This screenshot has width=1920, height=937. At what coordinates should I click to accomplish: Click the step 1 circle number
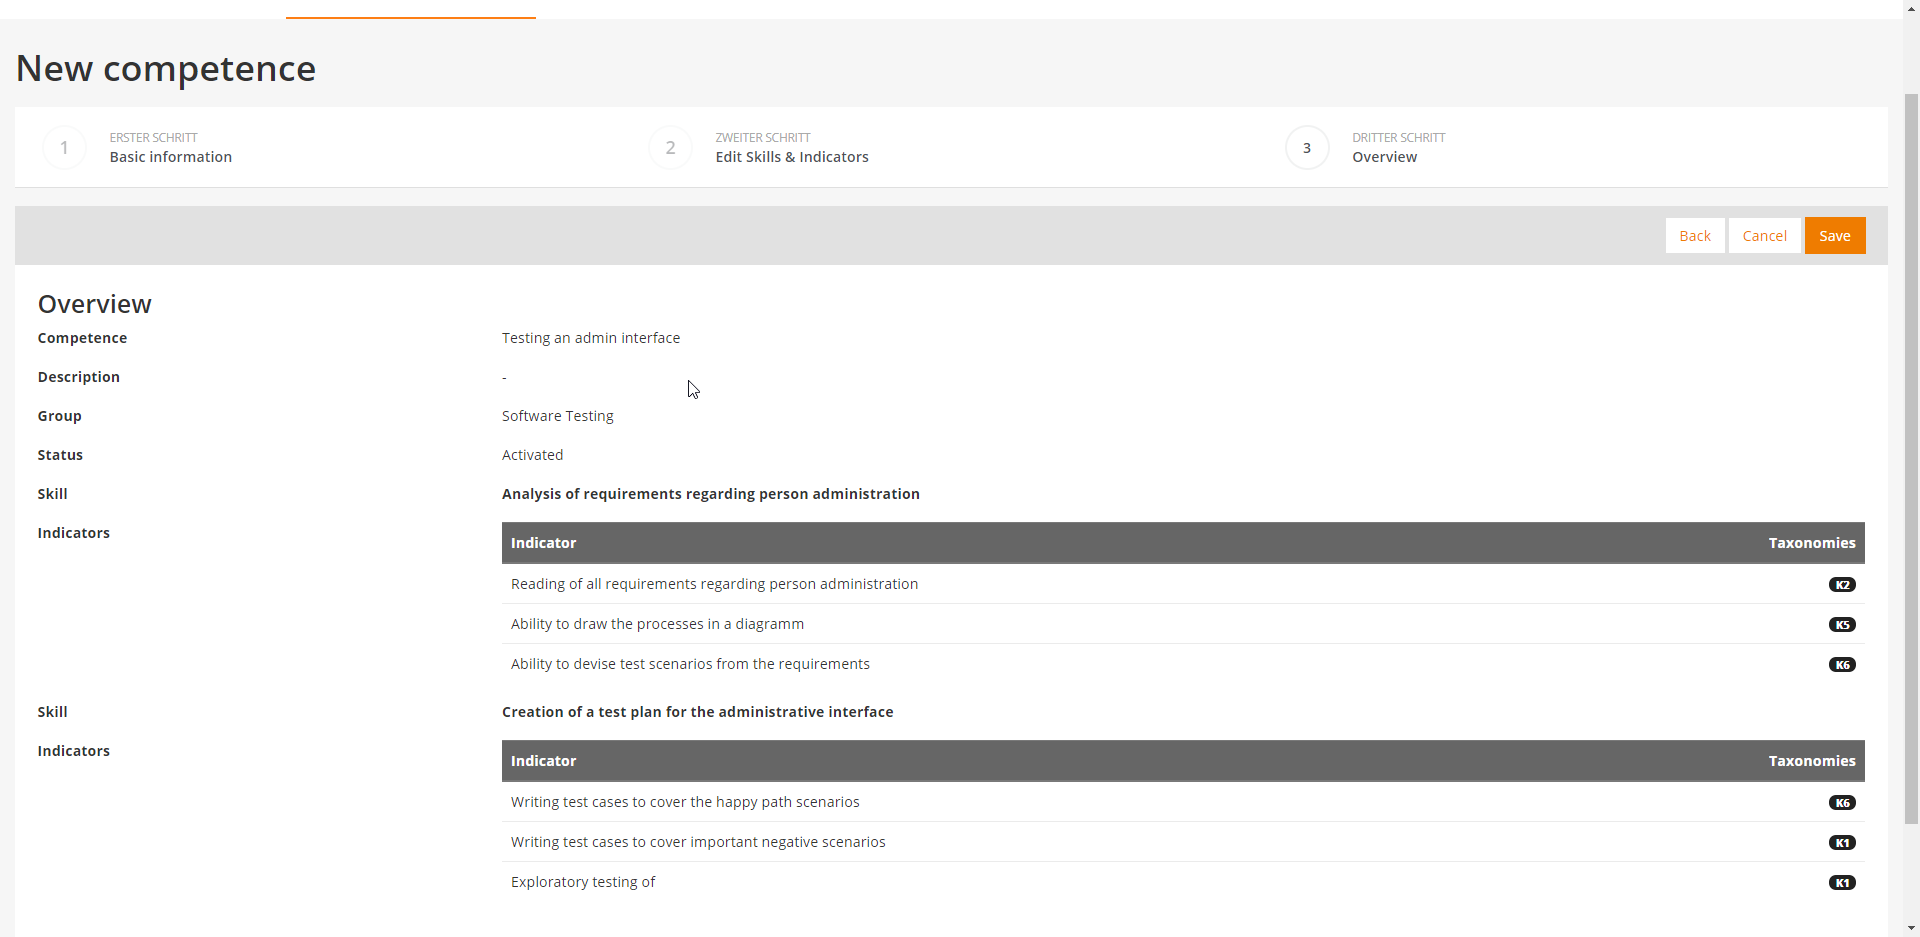click(65, 148)
